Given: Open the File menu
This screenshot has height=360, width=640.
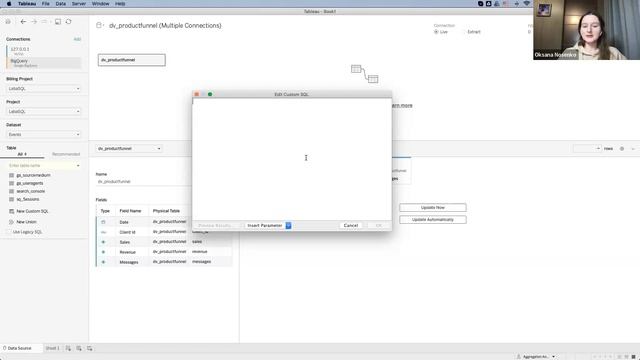Looking at the screenshot, I should pos(46,4).
